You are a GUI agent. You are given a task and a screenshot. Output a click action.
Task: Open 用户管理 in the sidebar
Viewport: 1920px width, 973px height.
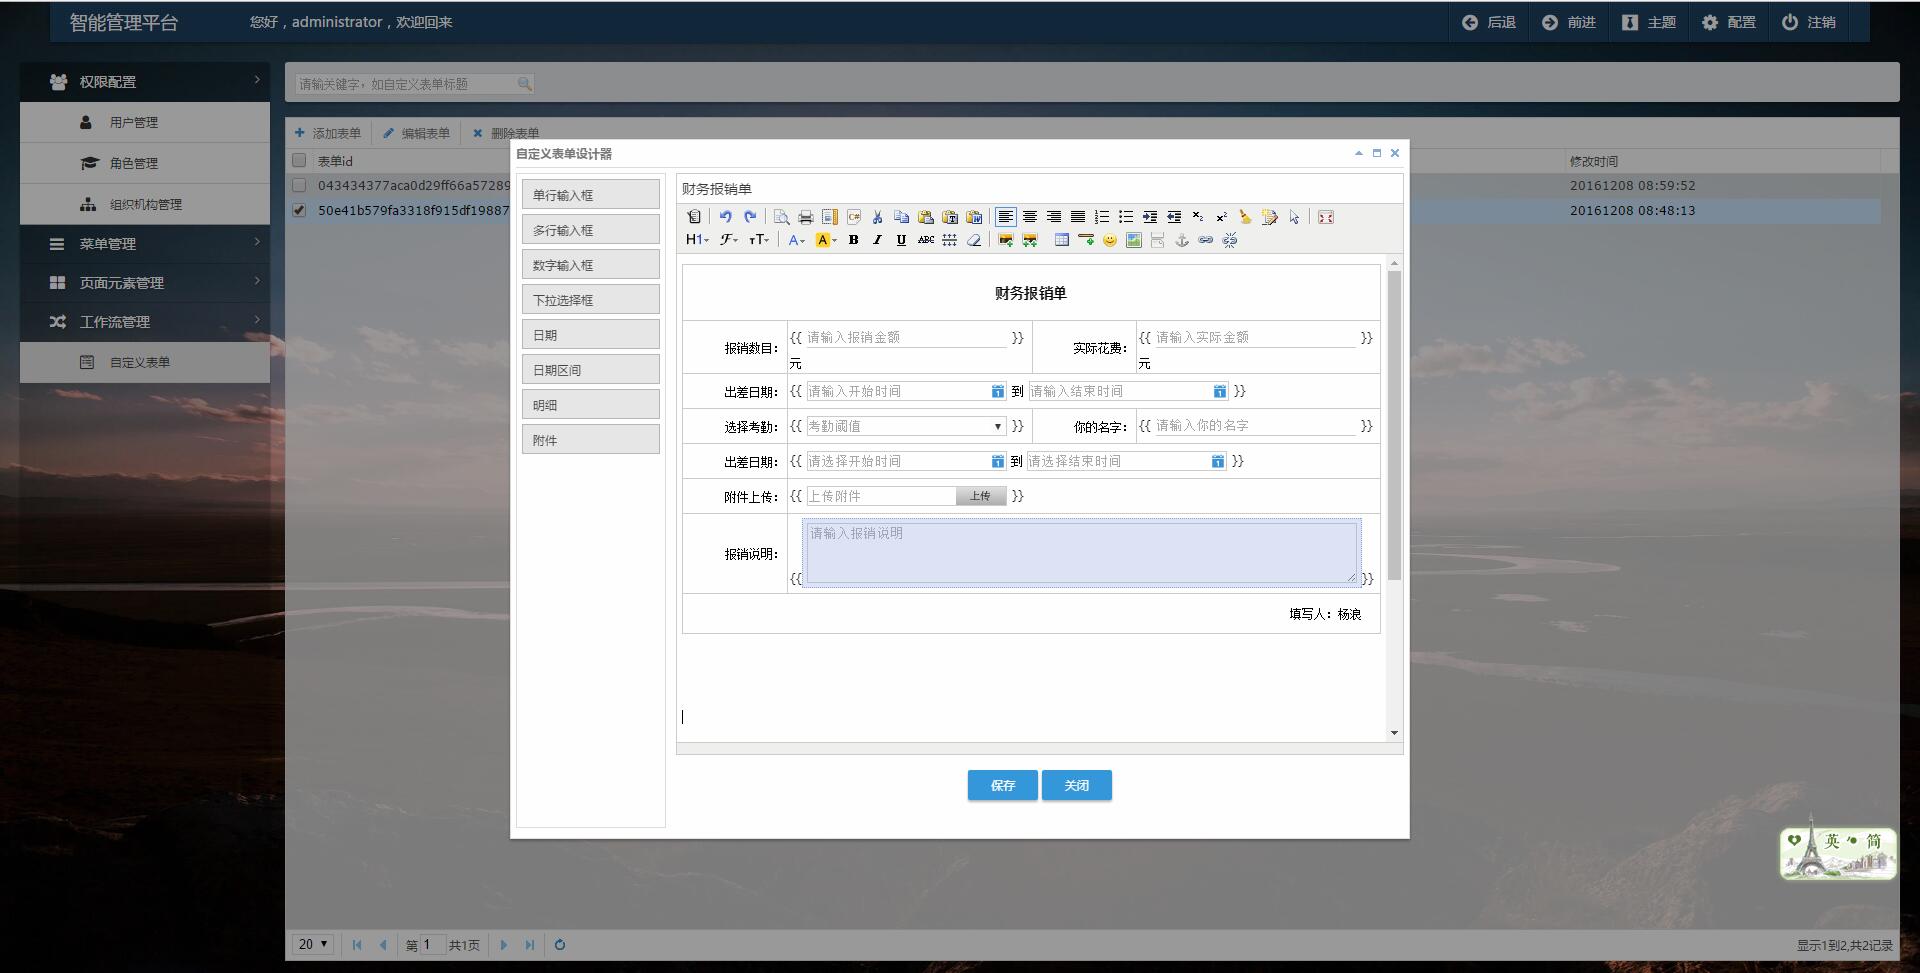tap(145, 122)
